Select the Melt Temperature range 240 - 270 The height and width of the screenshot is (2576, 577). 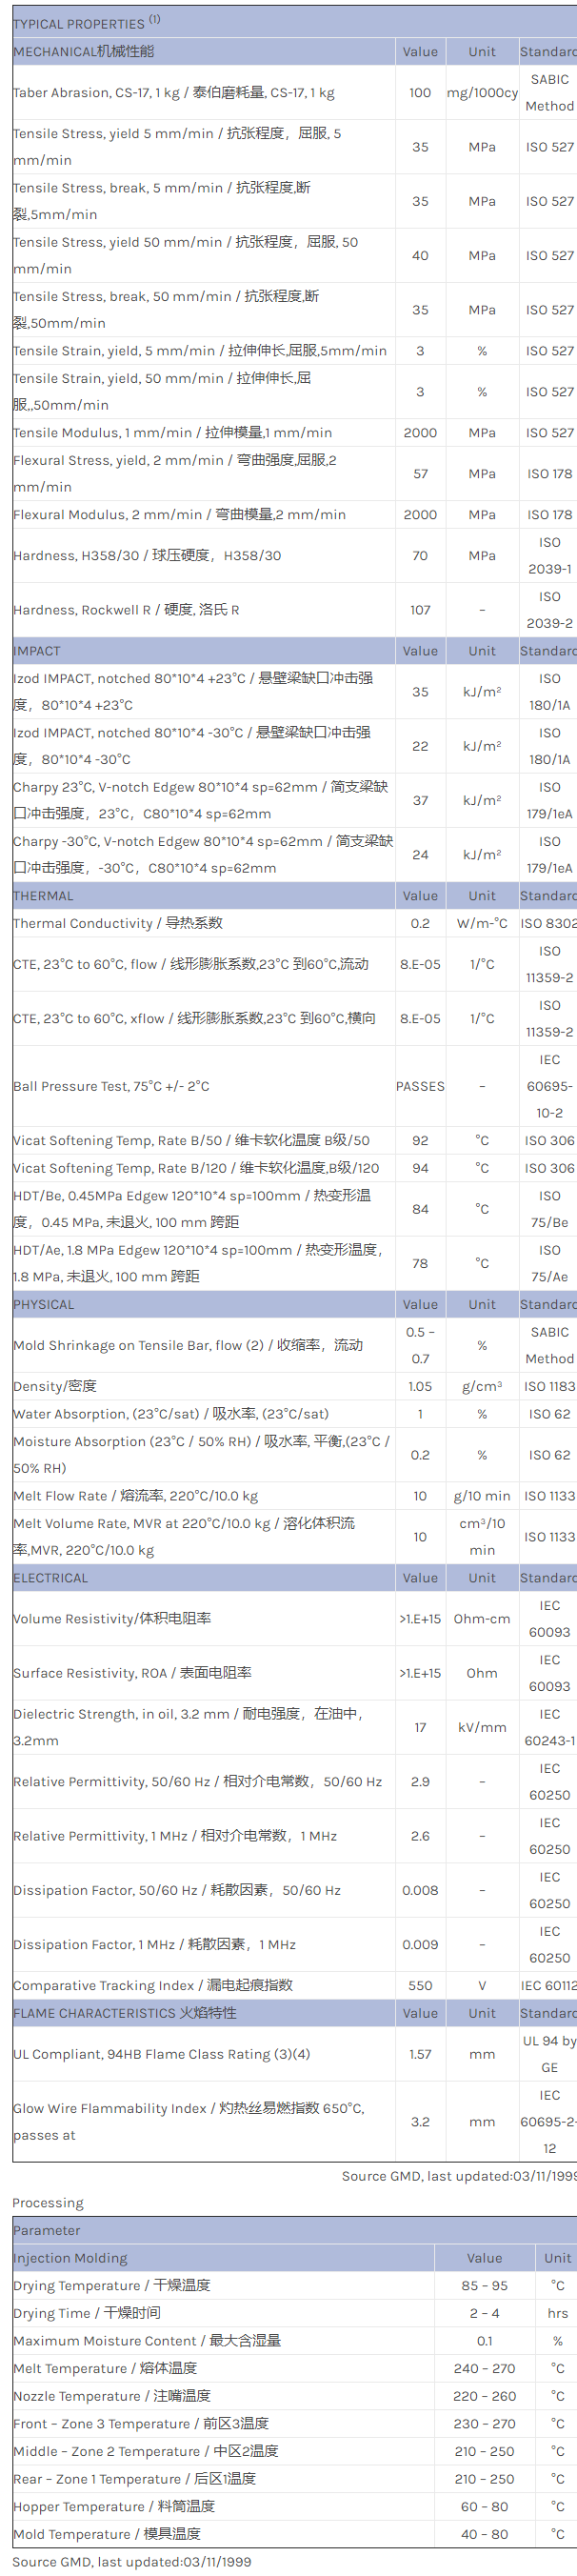click(484, 2368)
